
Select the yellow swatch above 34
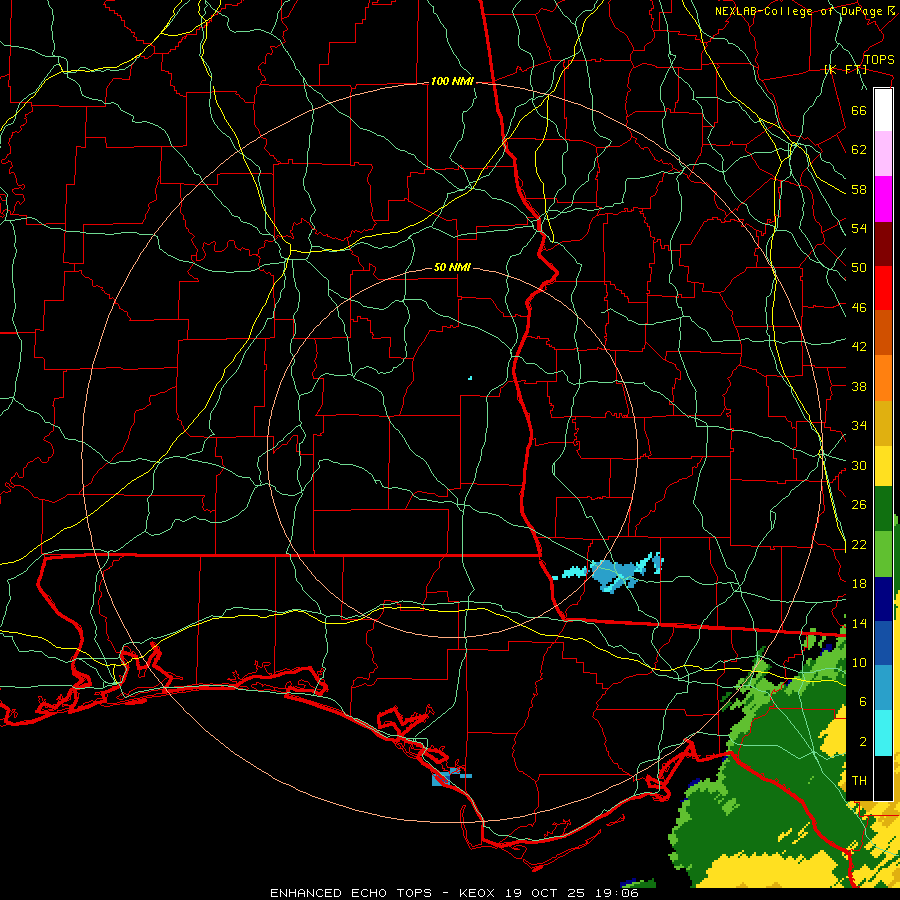tap(883, 466)
